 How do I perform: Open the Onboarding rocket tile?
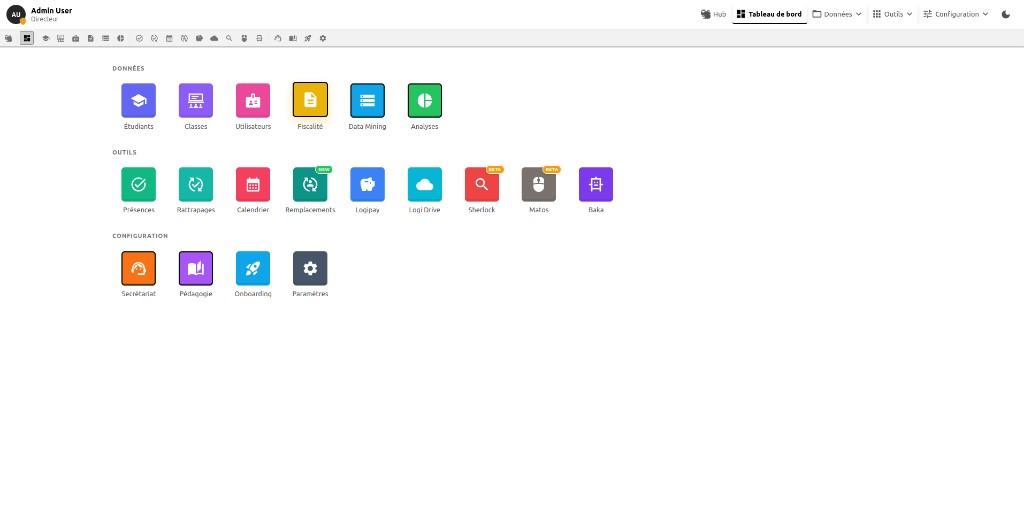(x=253, y=268)
